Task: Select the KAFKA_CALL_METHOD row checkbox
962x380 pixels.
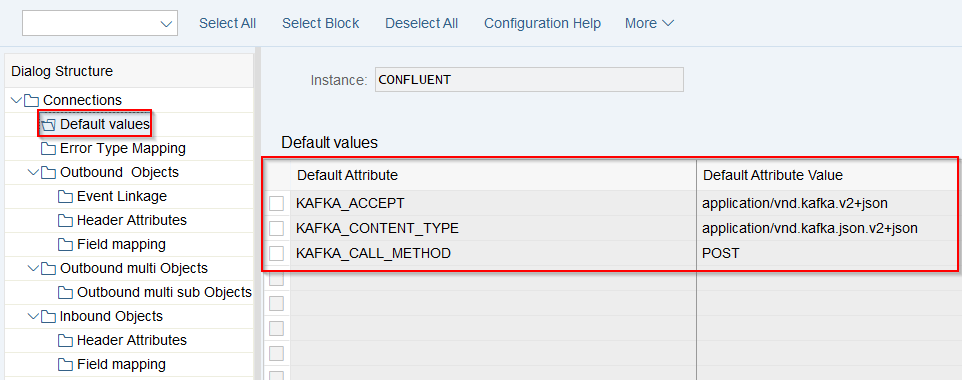Action: tap(277, 253)
